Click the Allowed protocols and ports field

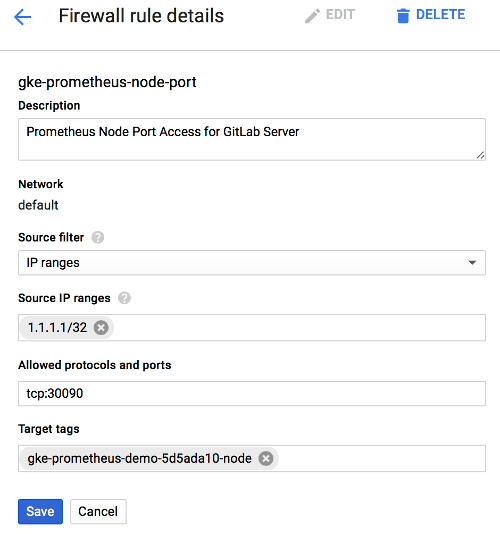pos(252,393)
